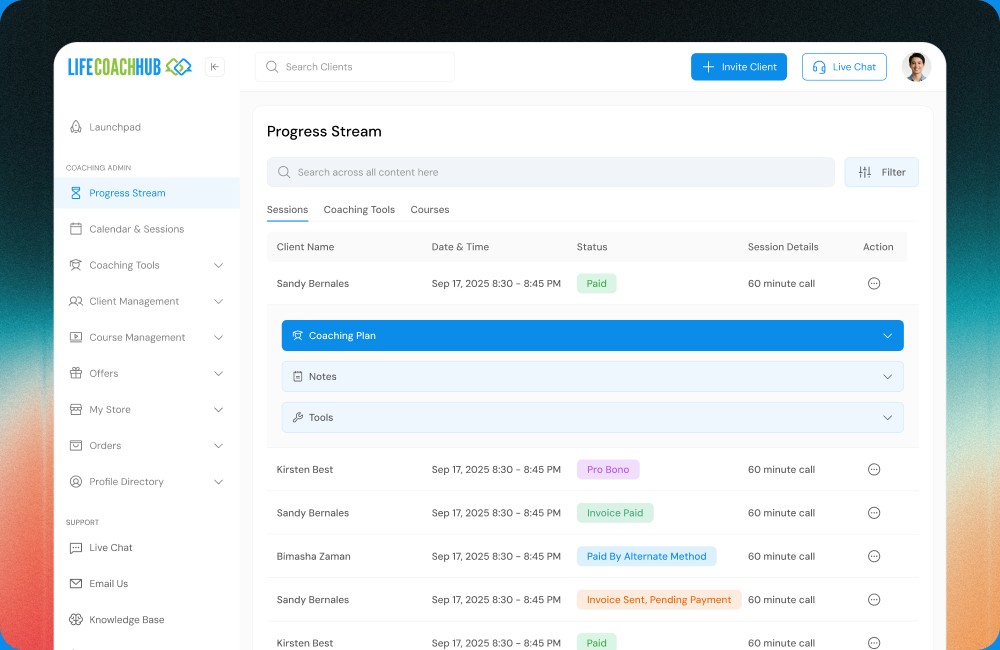Screen dimensions: 1000x650
Task: Open Live Chat under Support in sidebar
Action: pyautogui.click(x=110, y=547)
